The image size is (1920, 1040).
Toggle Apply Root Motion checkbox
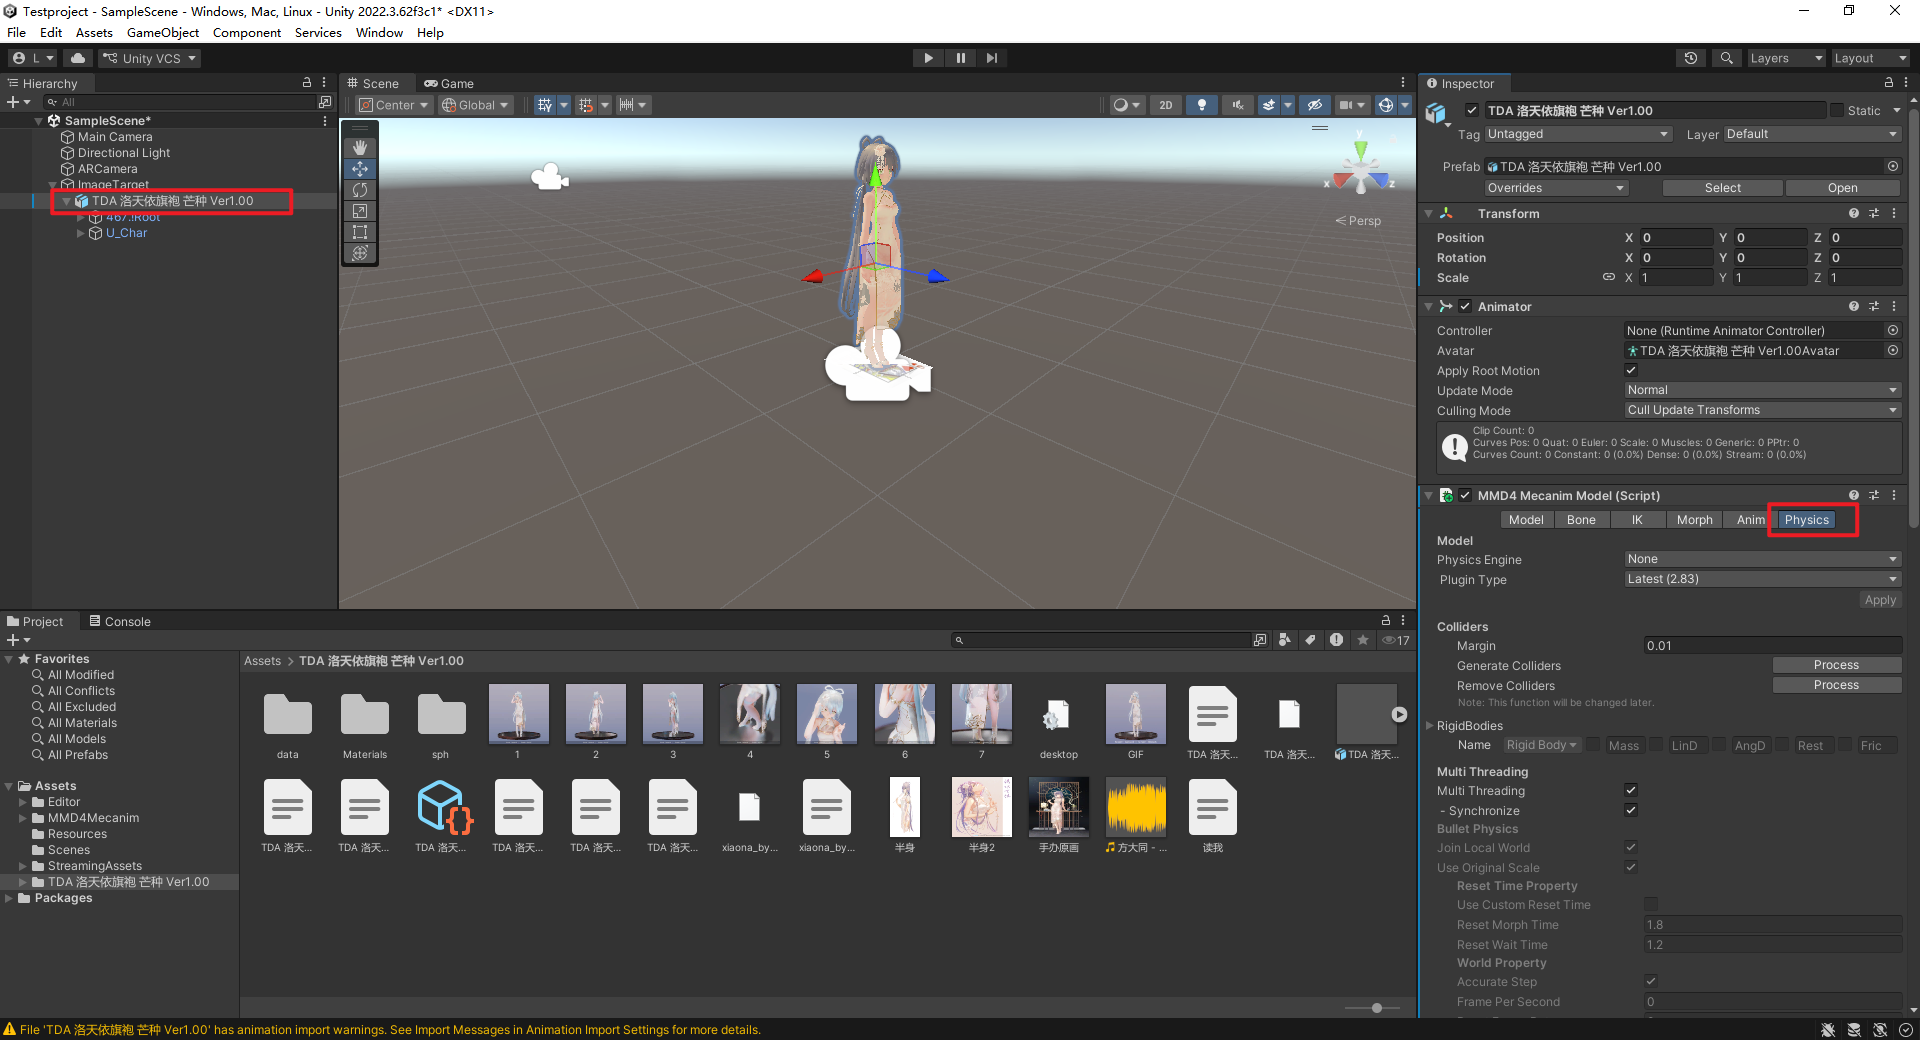1631,370
